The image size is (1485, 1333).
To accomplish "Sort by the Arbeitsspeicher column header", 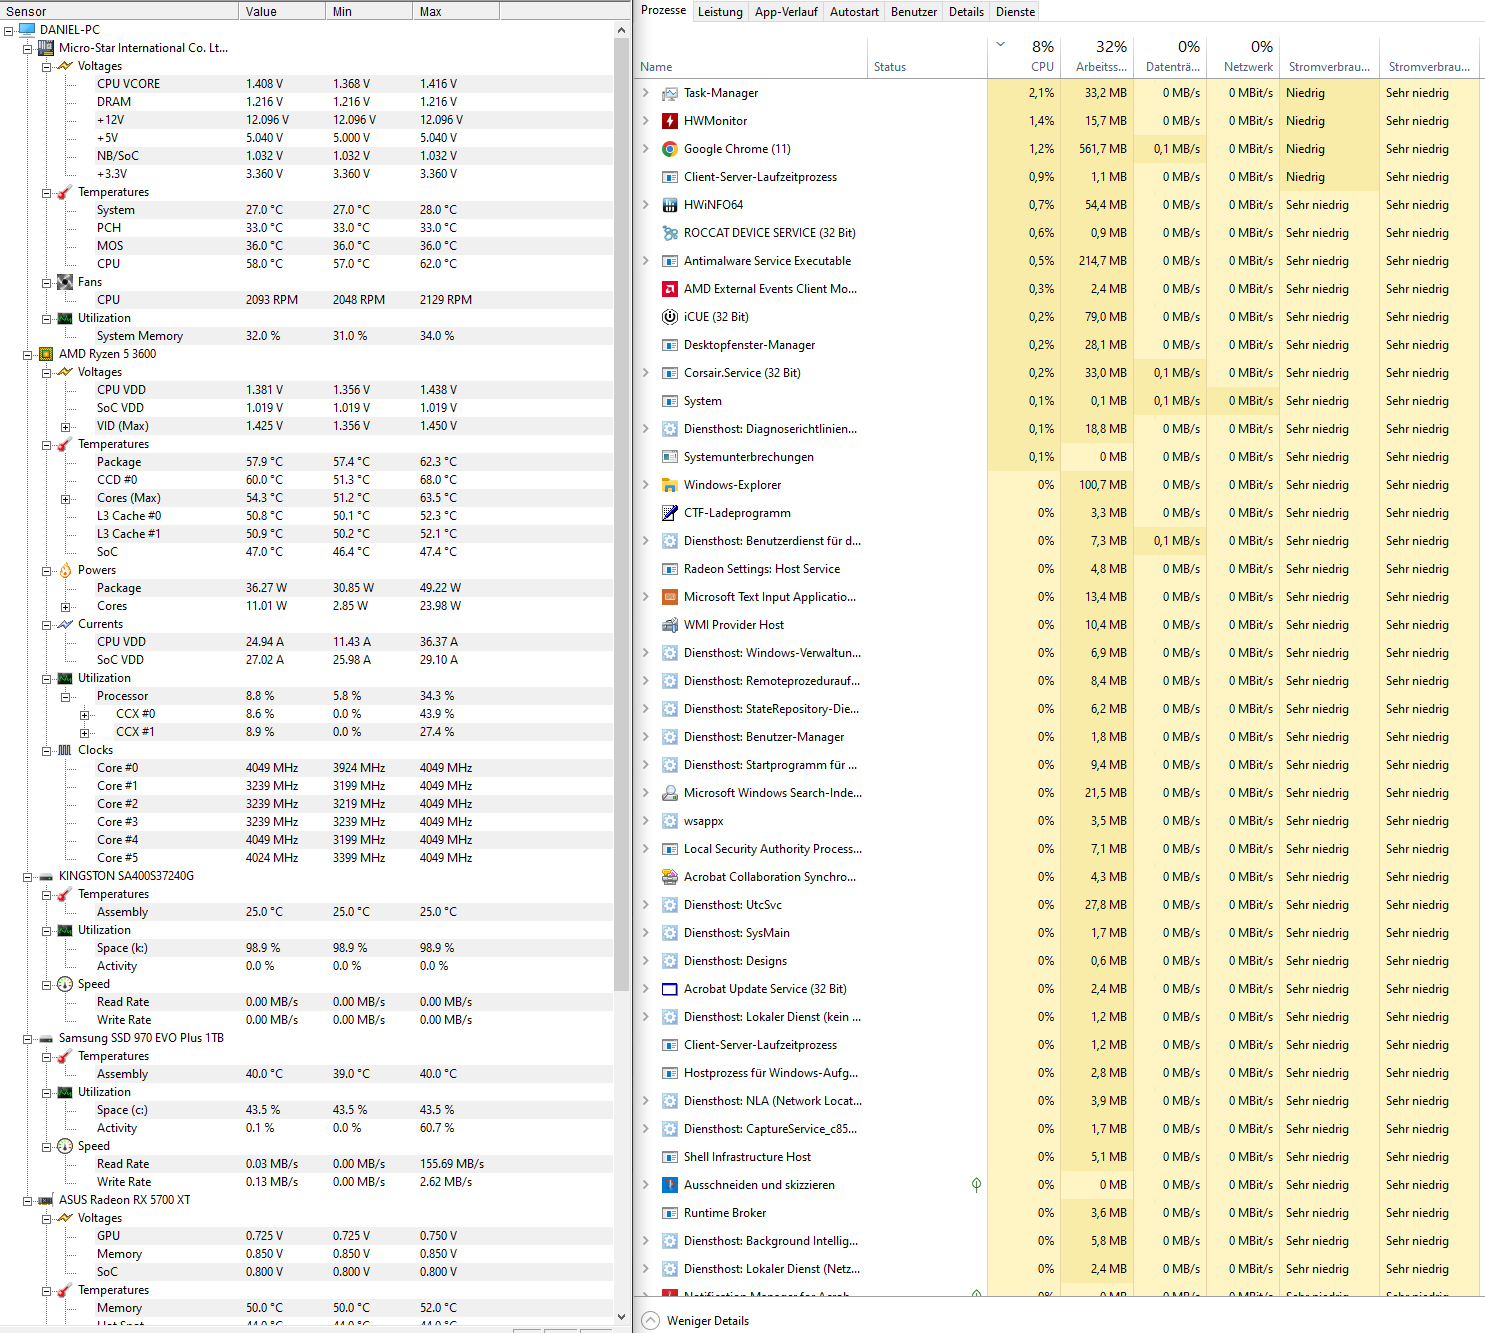I will (1097, 56).
